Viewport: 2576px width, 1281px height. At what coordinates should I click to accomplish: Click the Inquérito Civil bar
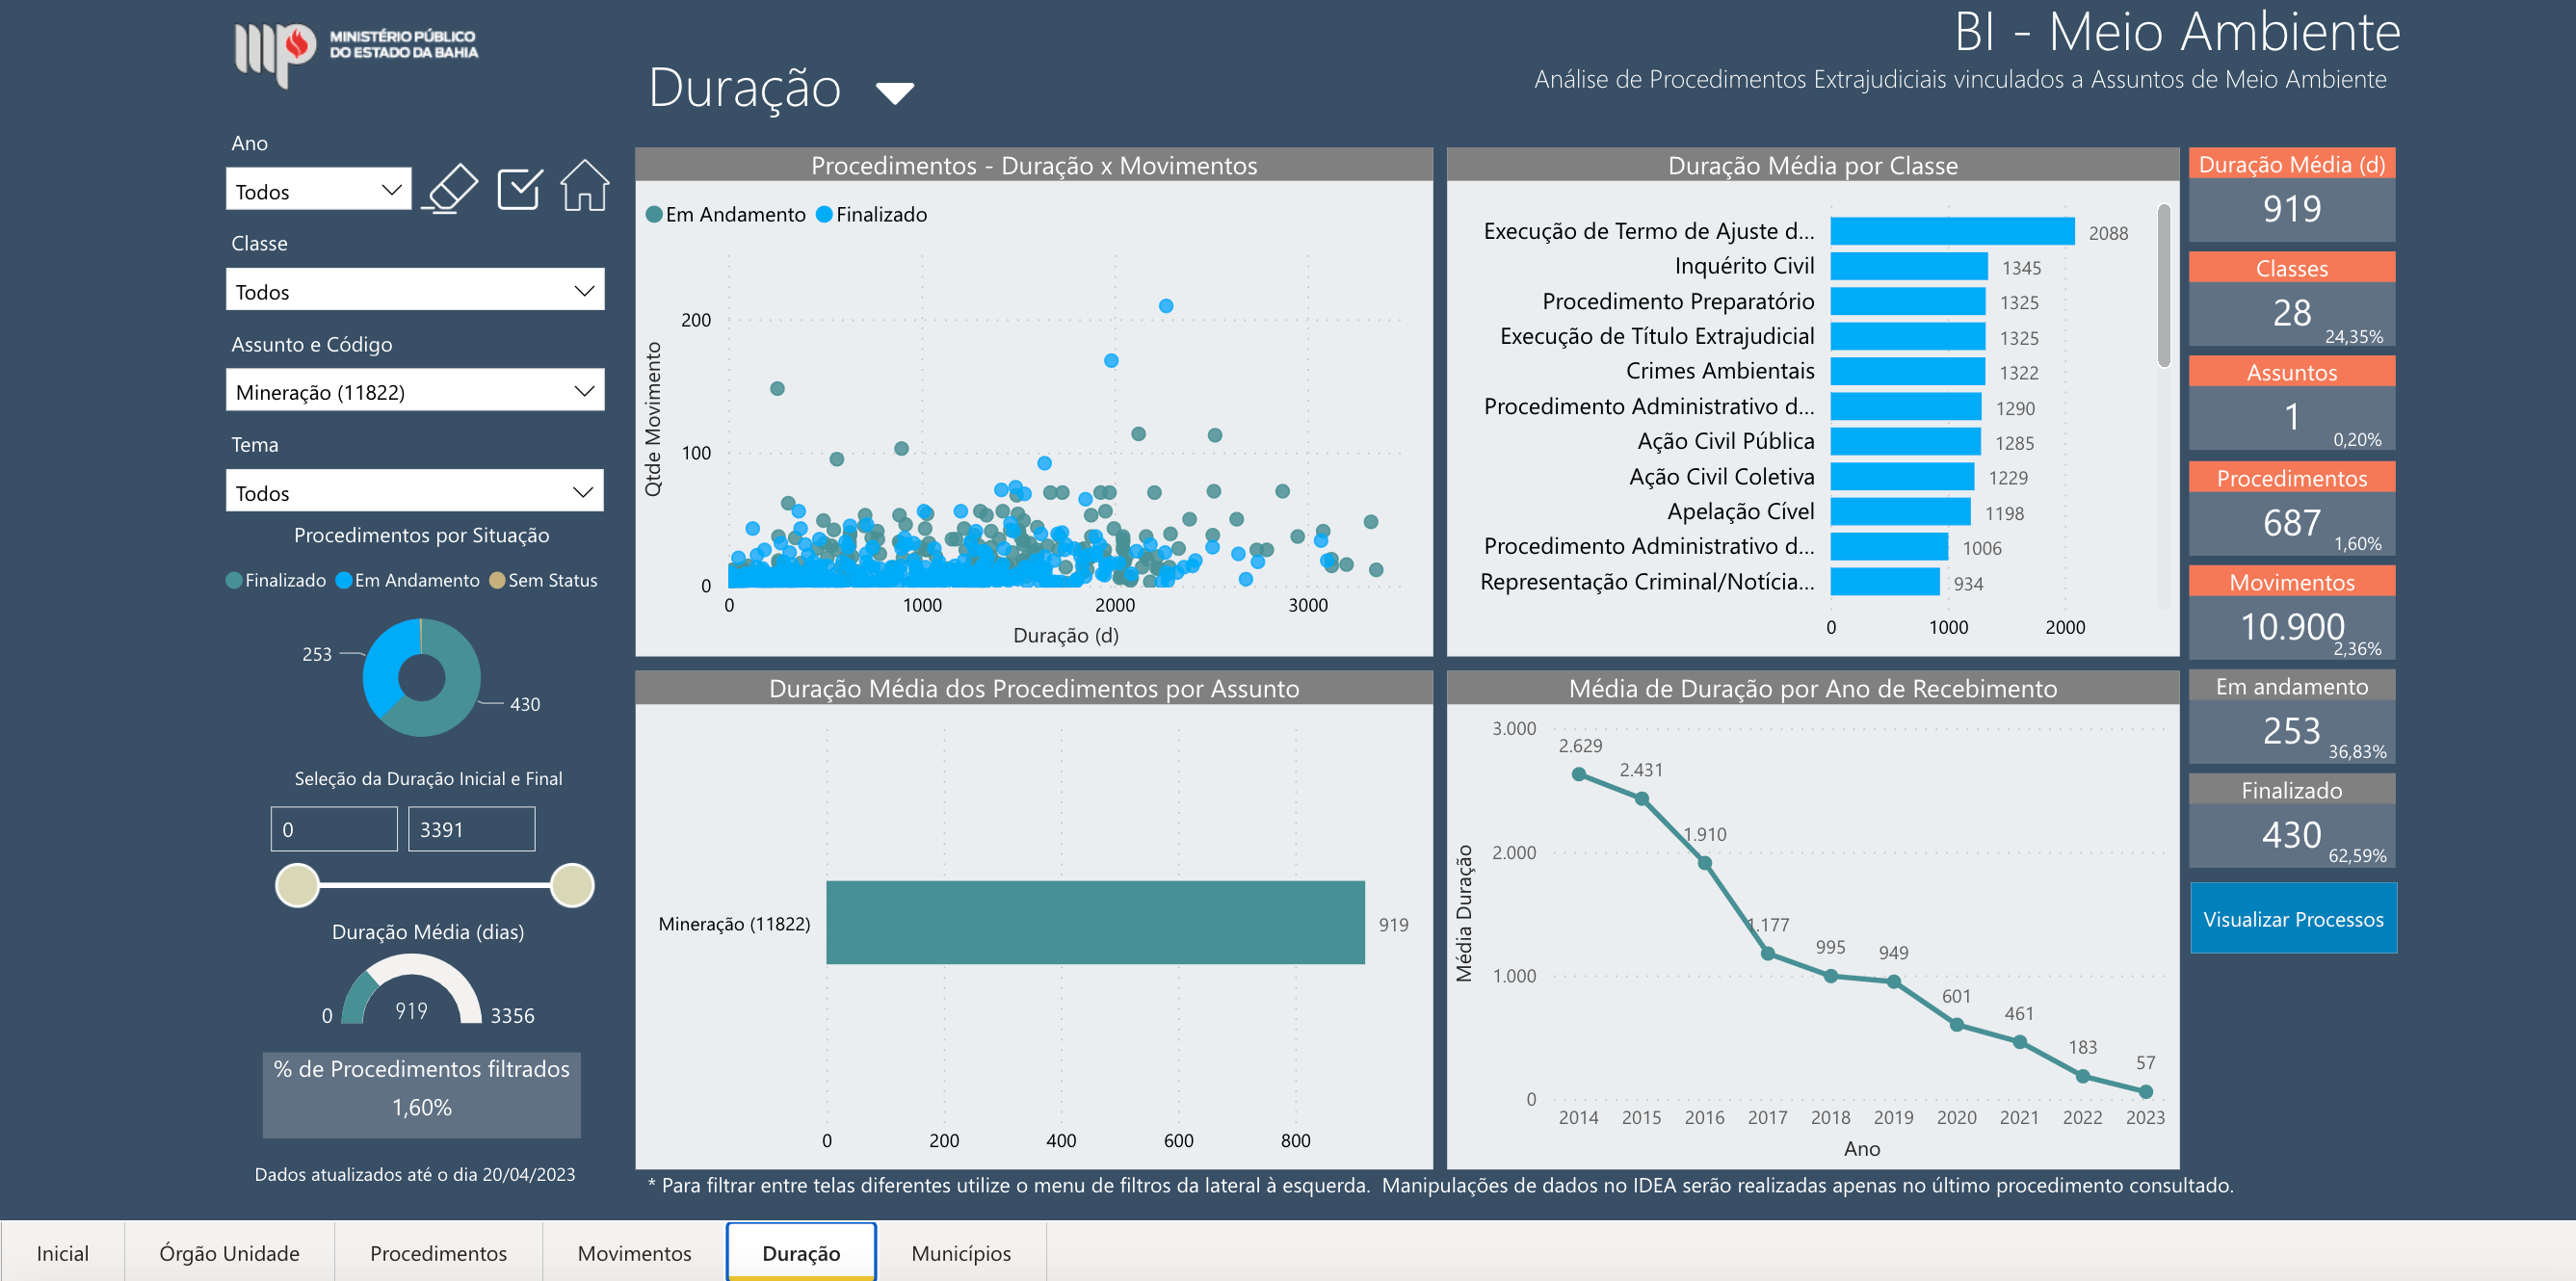click(1908, 267)
